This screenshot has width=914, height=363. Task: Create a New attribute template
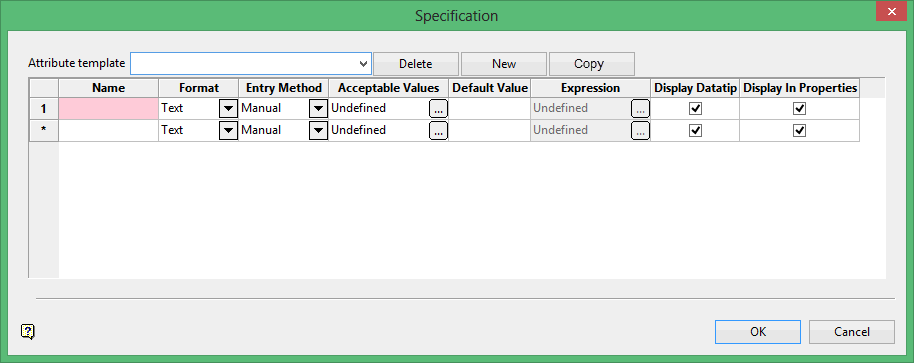tap(504, 64)
